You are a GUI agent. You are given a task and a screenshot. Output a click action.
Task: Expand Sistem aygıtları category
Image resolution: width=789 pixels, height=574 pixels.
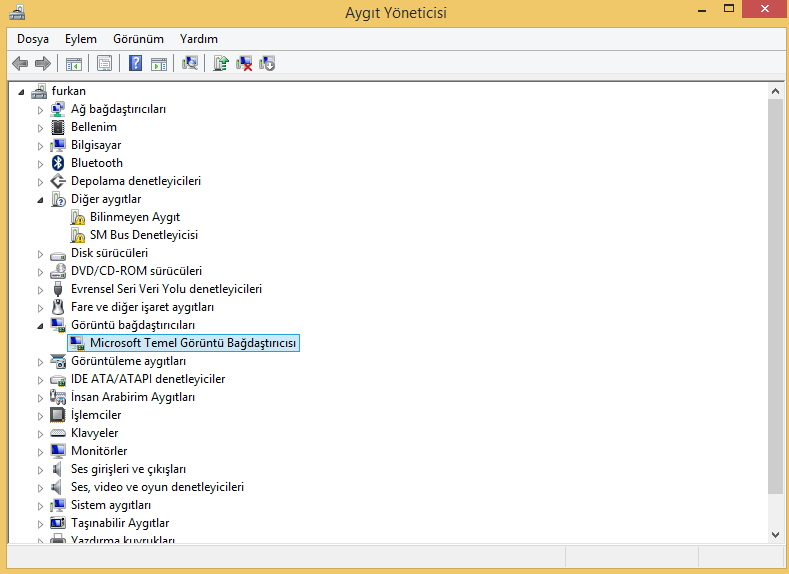click(x=40, y=506)
